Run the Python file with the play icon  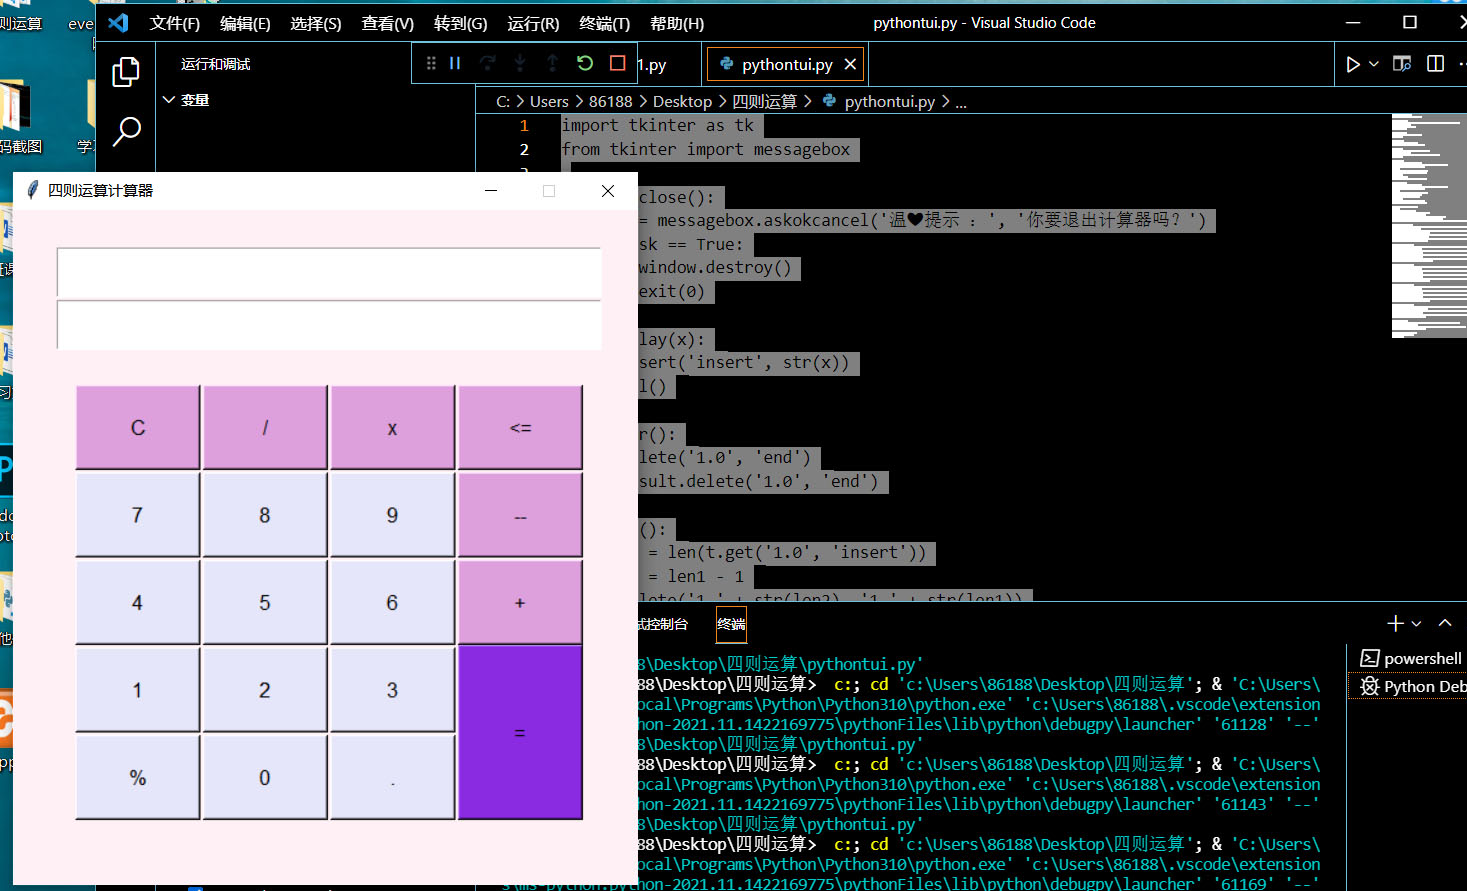tap(1353, 64)
